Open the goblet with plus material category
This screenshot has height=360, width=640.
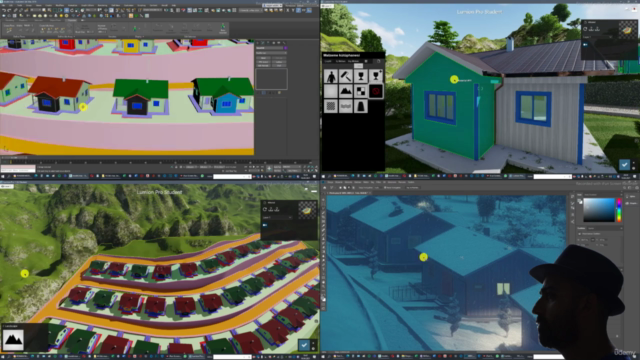376,76
